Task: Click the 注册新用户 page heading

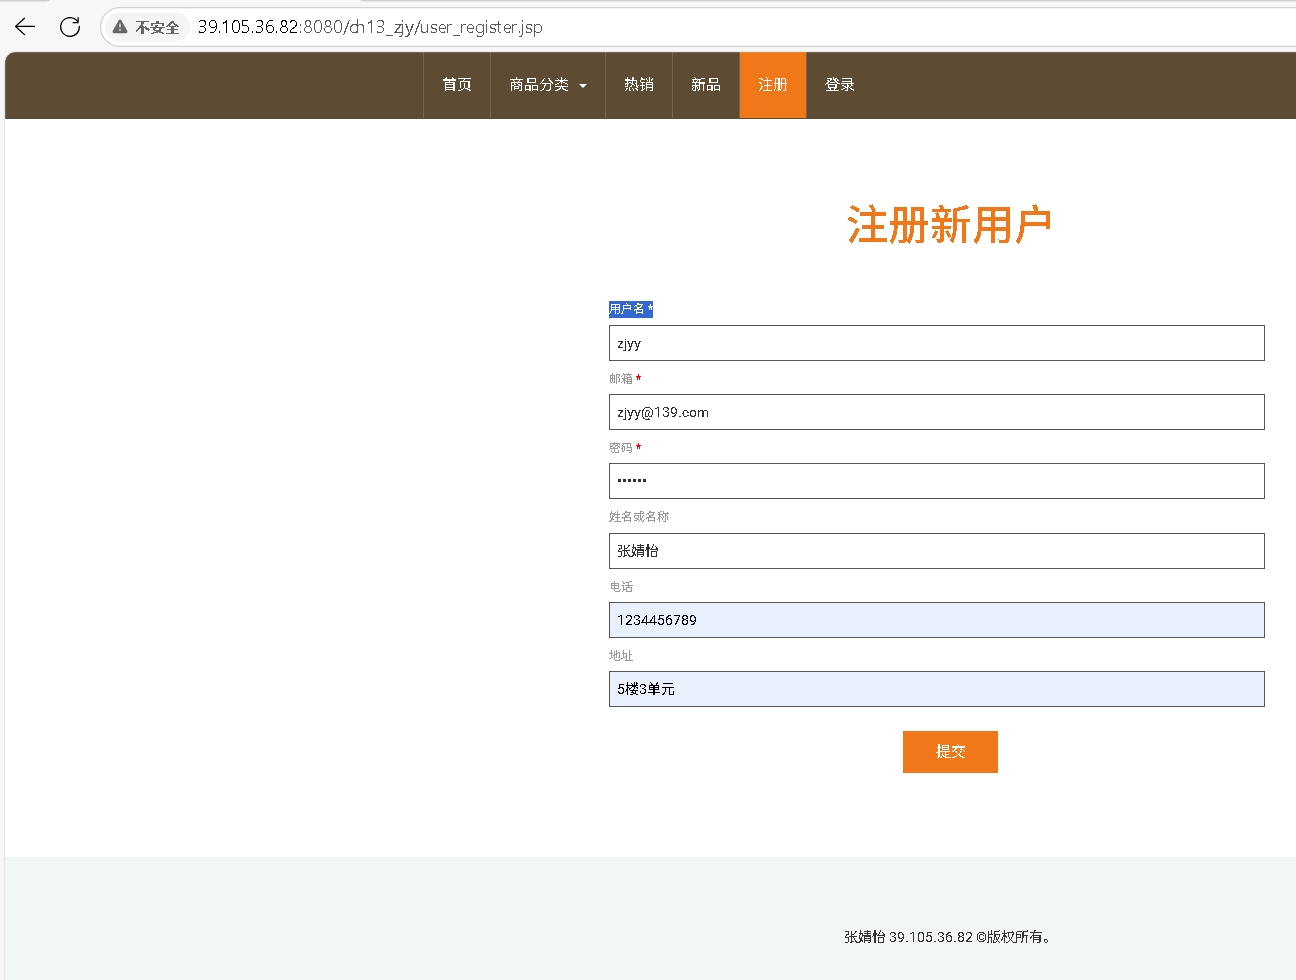Action: (949, 225)
